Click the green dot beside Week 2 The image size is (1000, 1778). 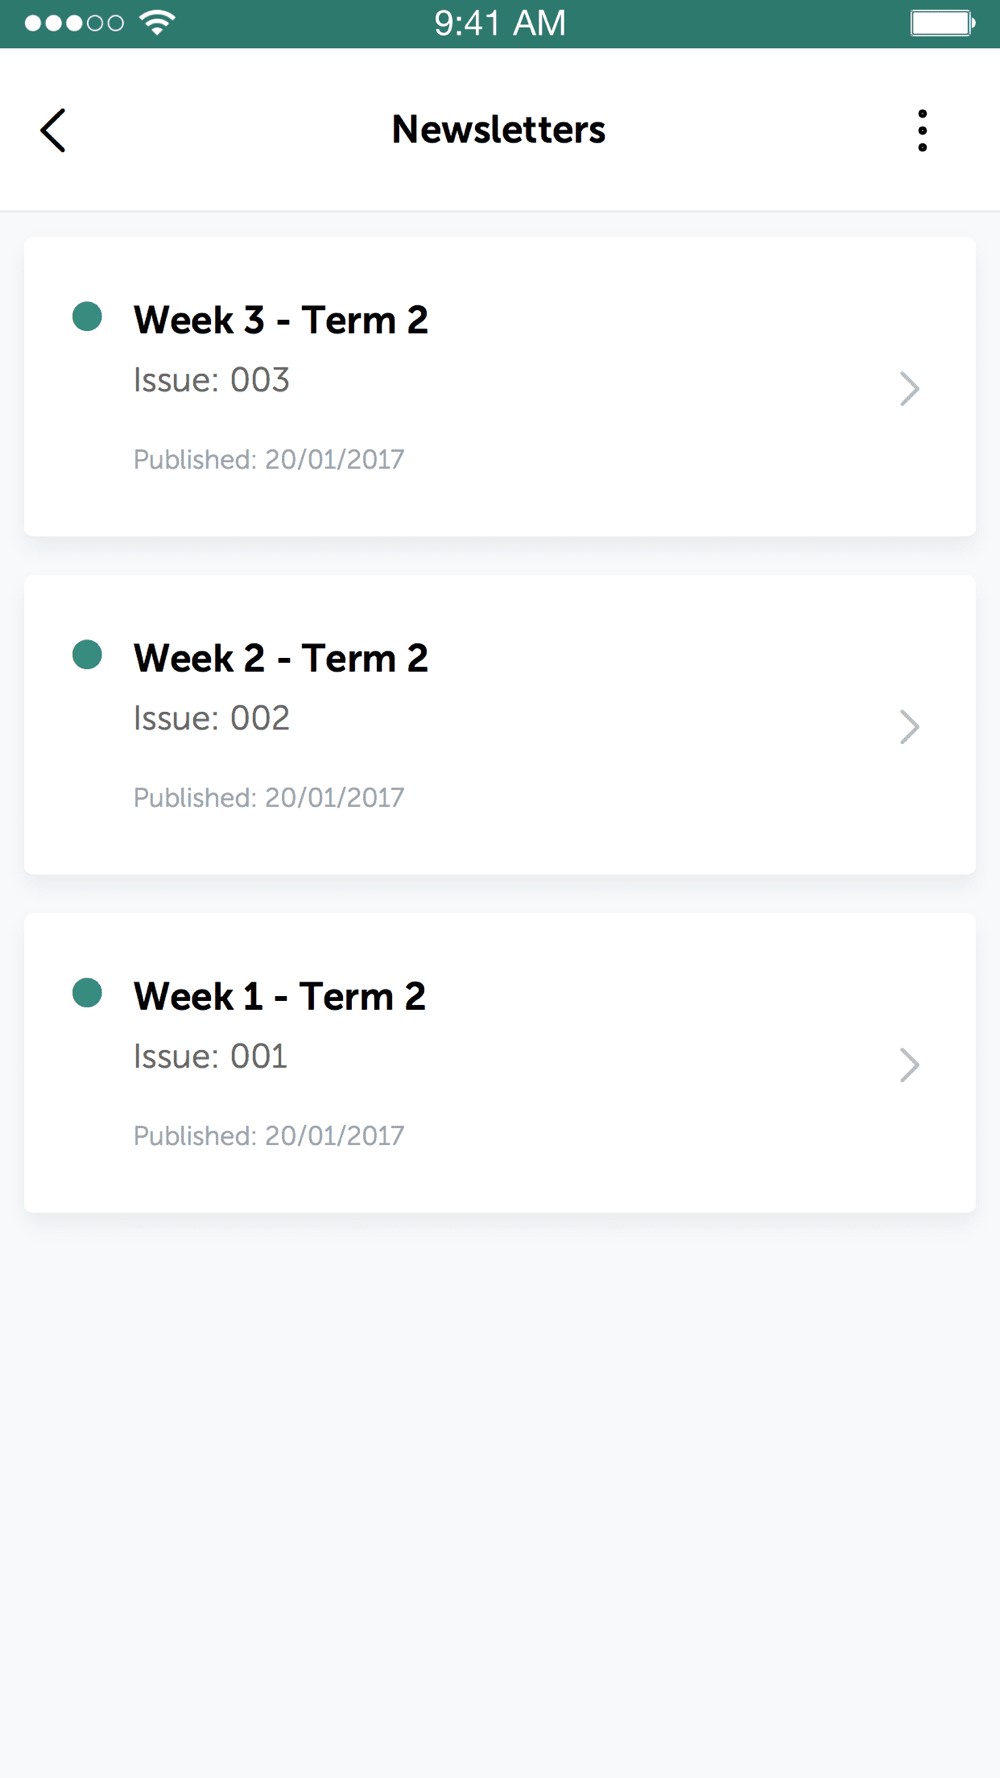[x=88, y=655]
